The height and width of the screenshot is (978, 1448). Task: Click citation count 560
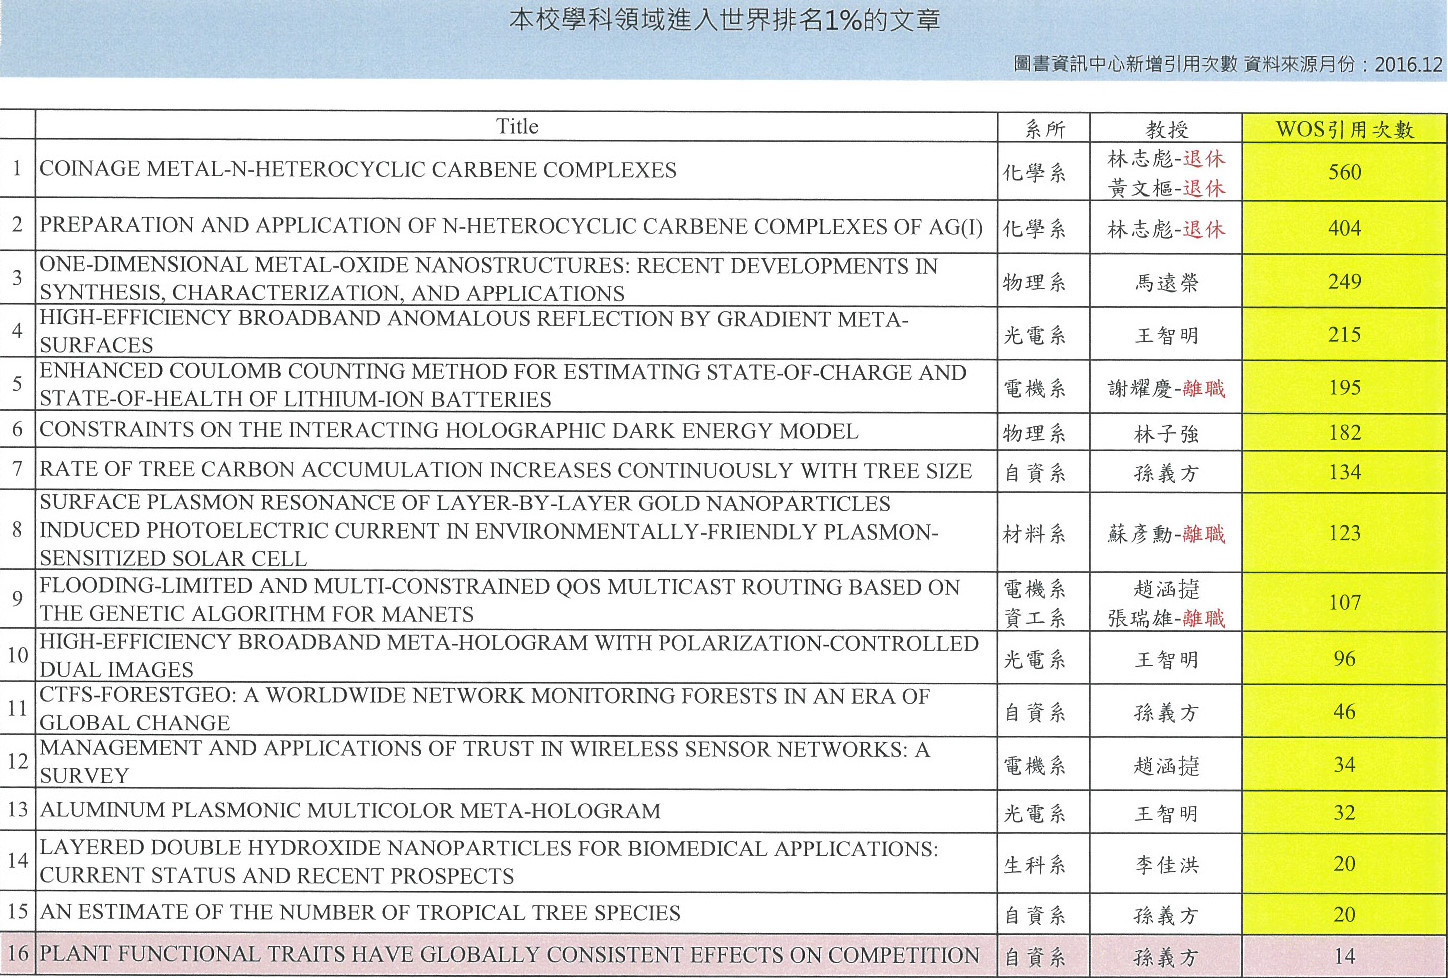1344,172
